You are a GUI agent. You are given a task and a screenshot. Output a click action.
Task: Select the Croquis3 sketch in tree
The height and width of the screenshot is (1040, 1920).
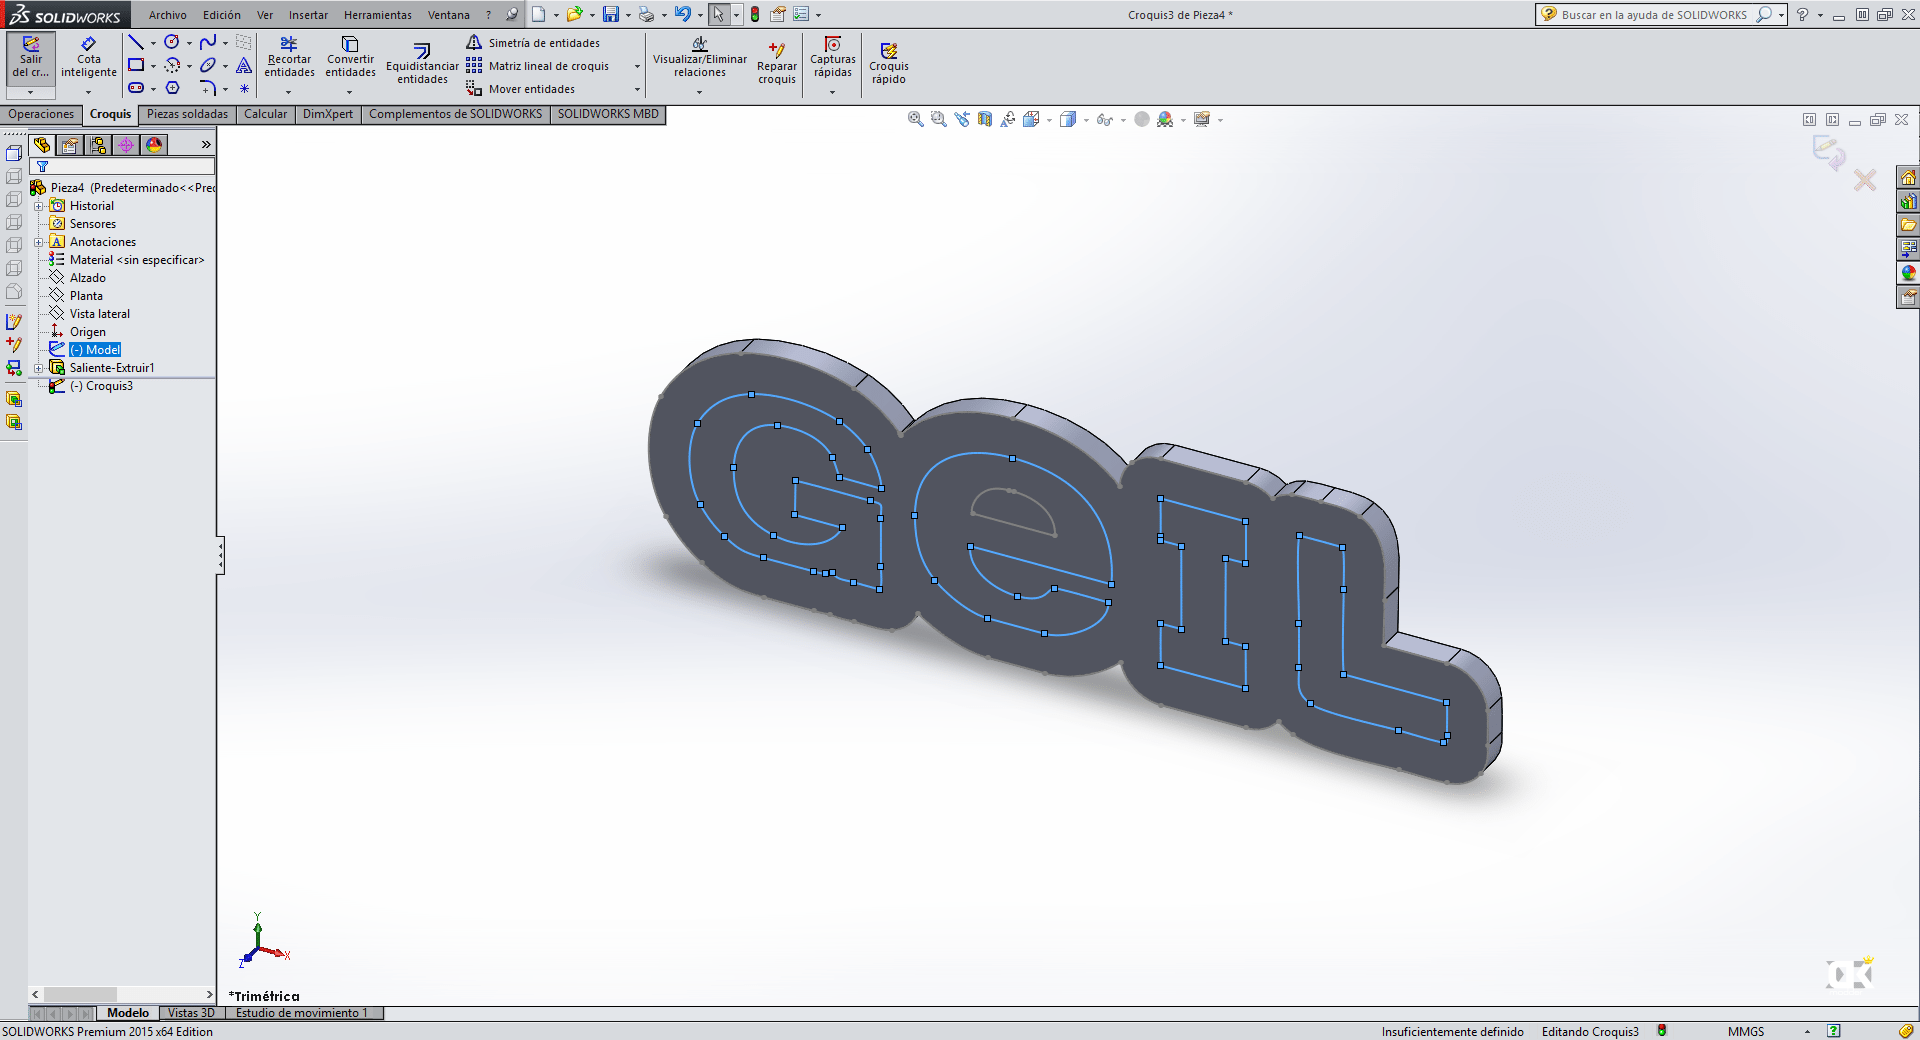tap(101, 386)
